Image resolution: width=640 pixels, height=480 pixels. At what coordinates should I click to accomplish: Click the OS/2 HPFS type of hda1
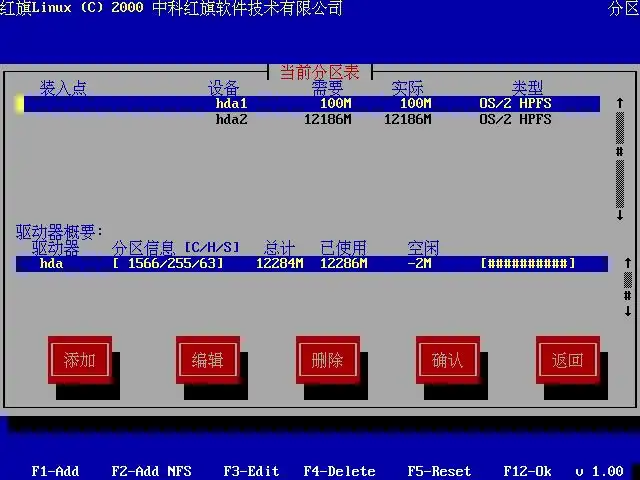click(x=516, y=104)
